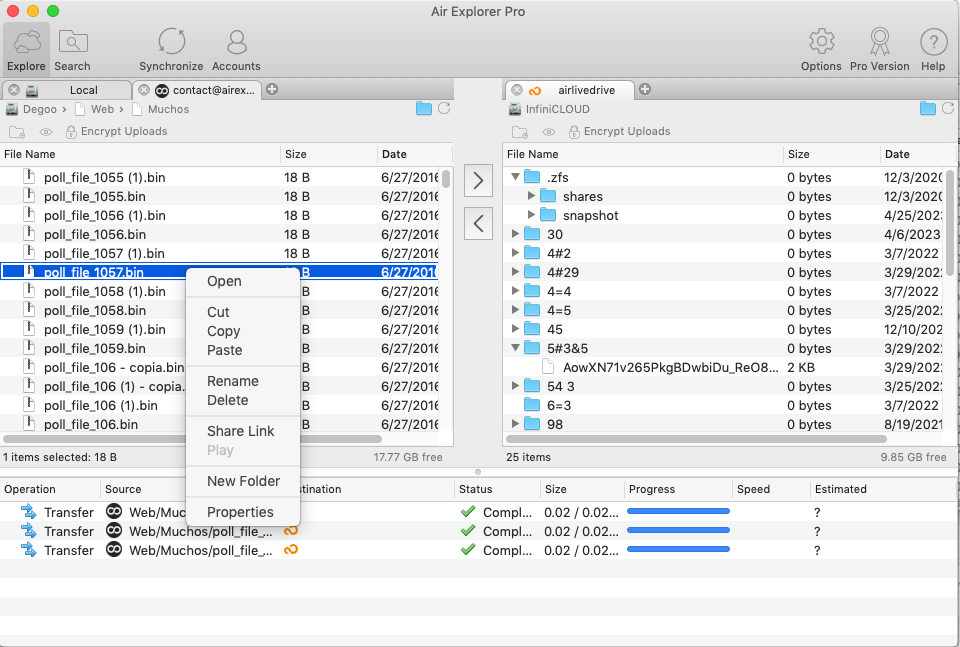Toggle hidden-files eye in right pane
The width and height of the screenshot is (960, 647).
pyautogui.click(x=549, y=132)
